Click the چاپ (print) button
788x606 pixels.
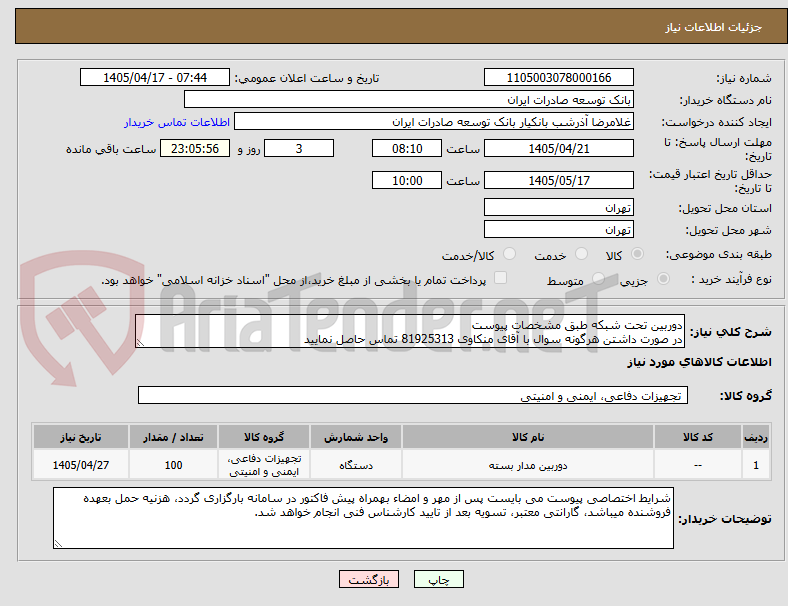[x=438, y=579]
